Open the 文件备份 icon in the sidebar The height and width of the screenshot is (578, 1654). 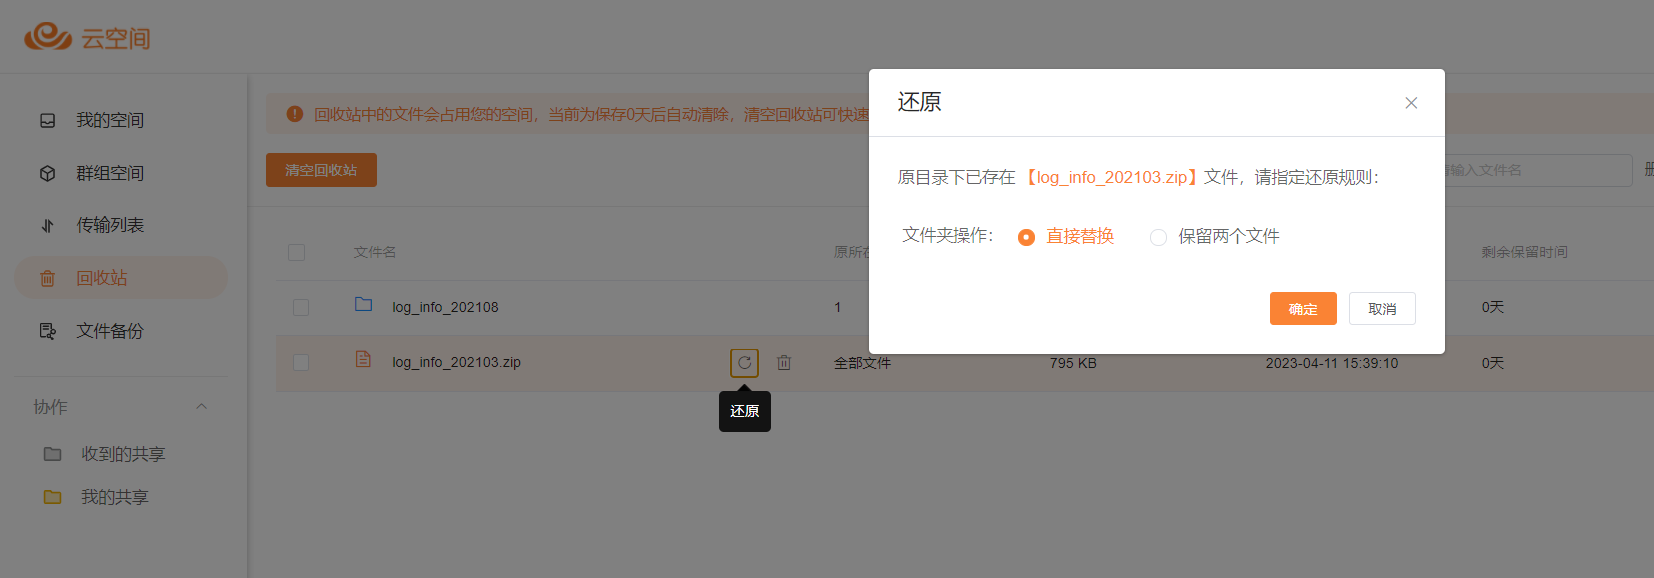pyautogui.click(x=47, y=331)
